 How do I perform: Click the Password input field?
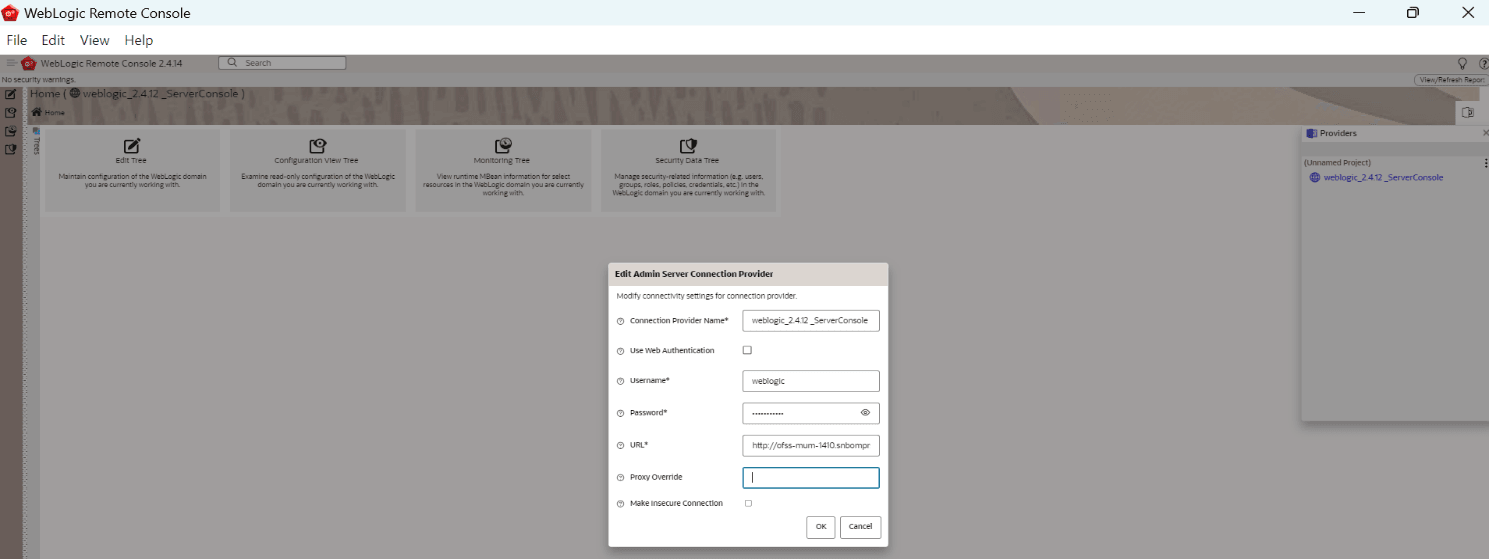[800, 413]
